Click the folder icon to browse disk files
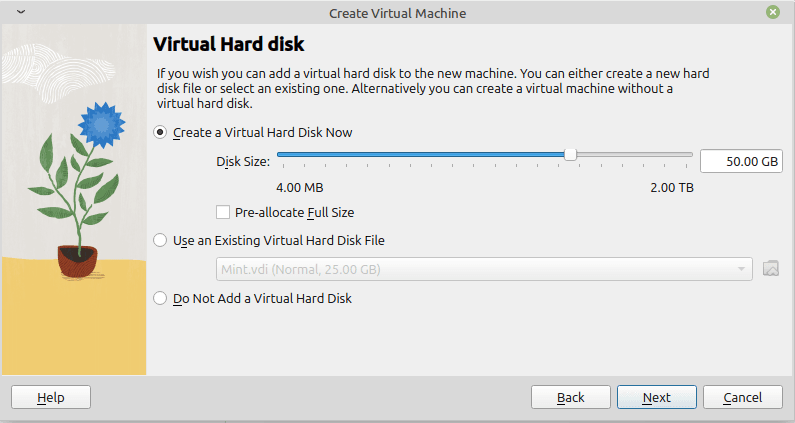The image size is (795, 423). tap(771, 268)
